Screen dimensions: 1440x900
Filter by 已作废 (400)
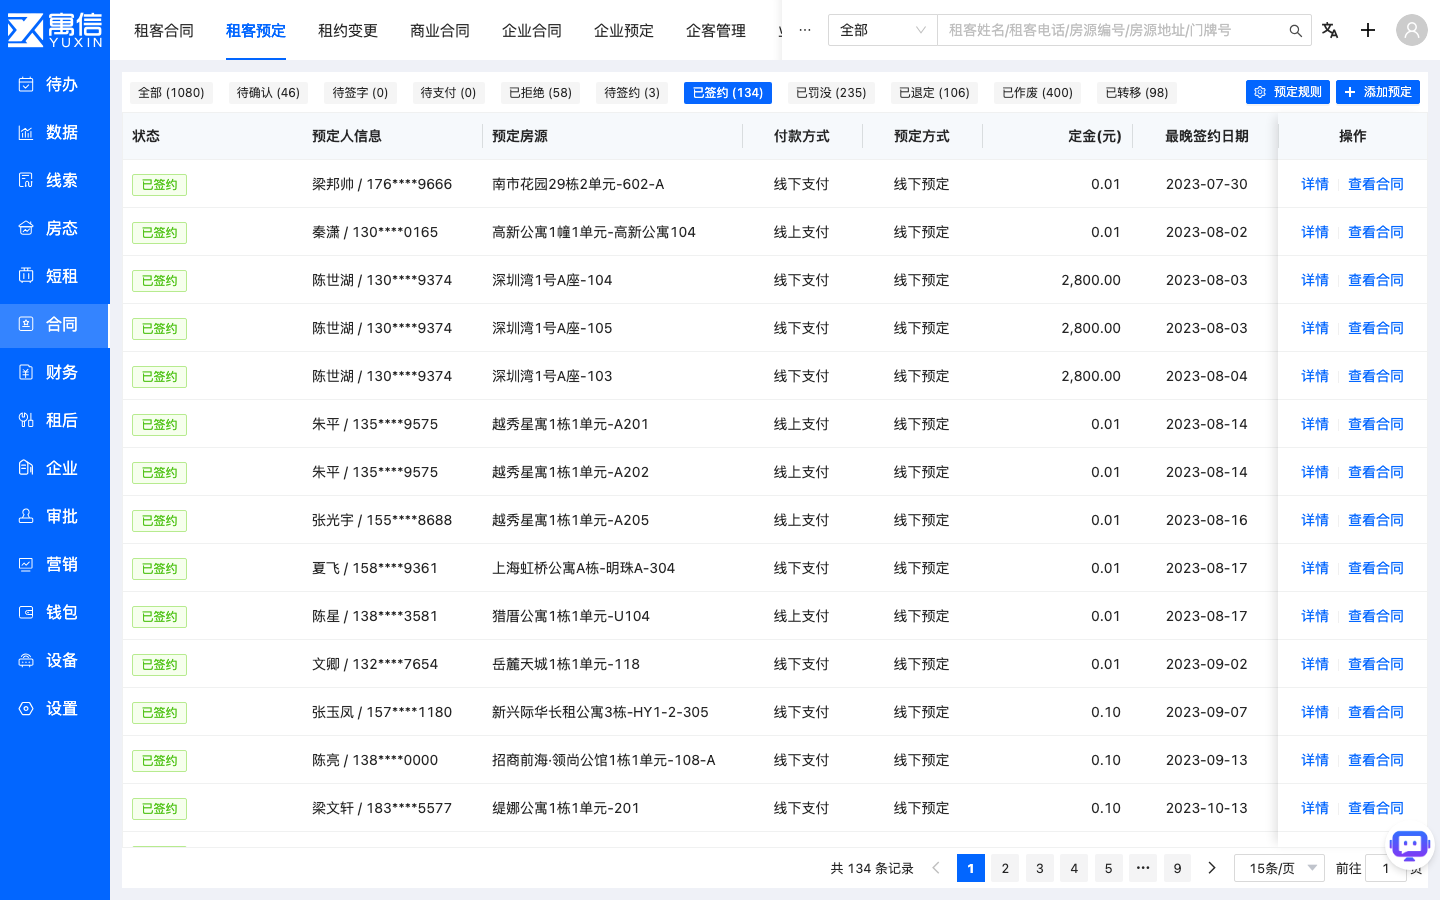tap(1037, 93)
